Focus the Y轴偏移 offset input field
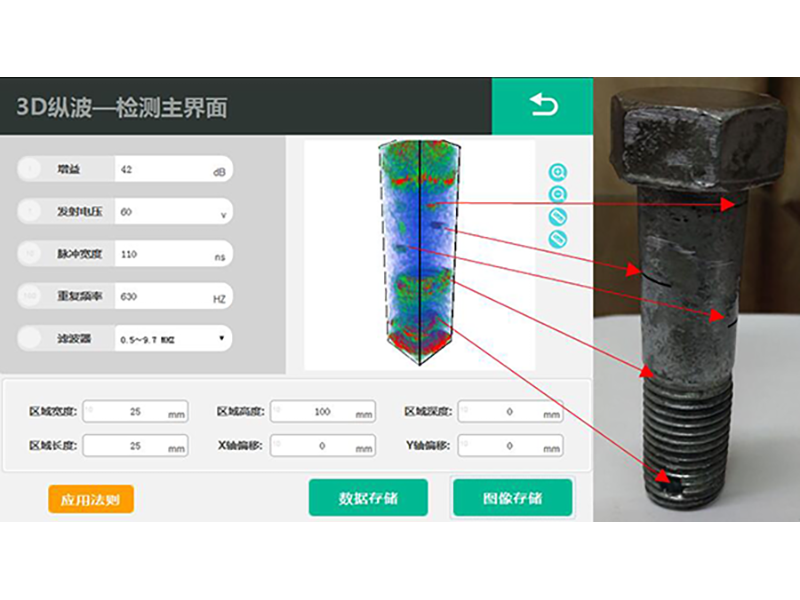 pyautogui.click(x=510, y=446)
